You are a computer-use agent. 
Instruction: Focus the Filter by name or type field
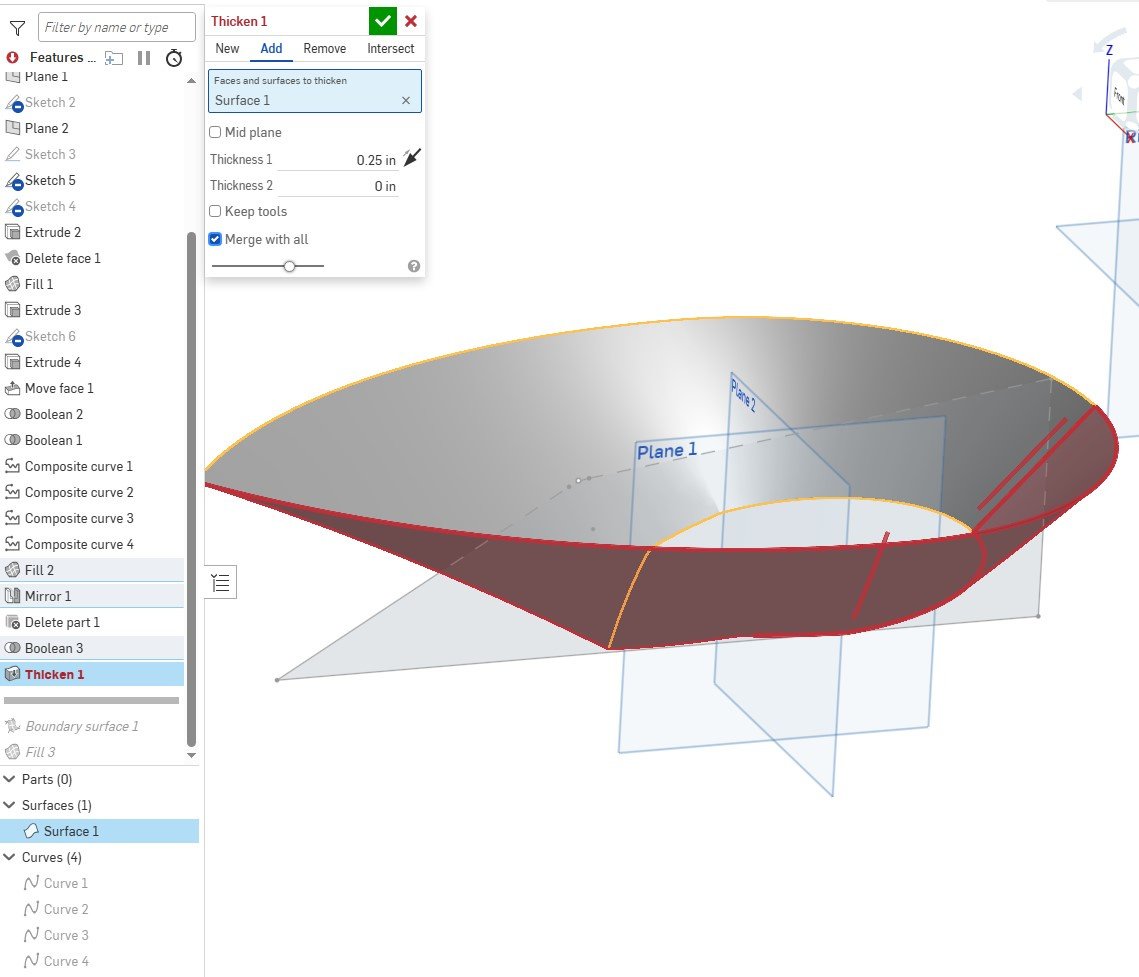117,27
